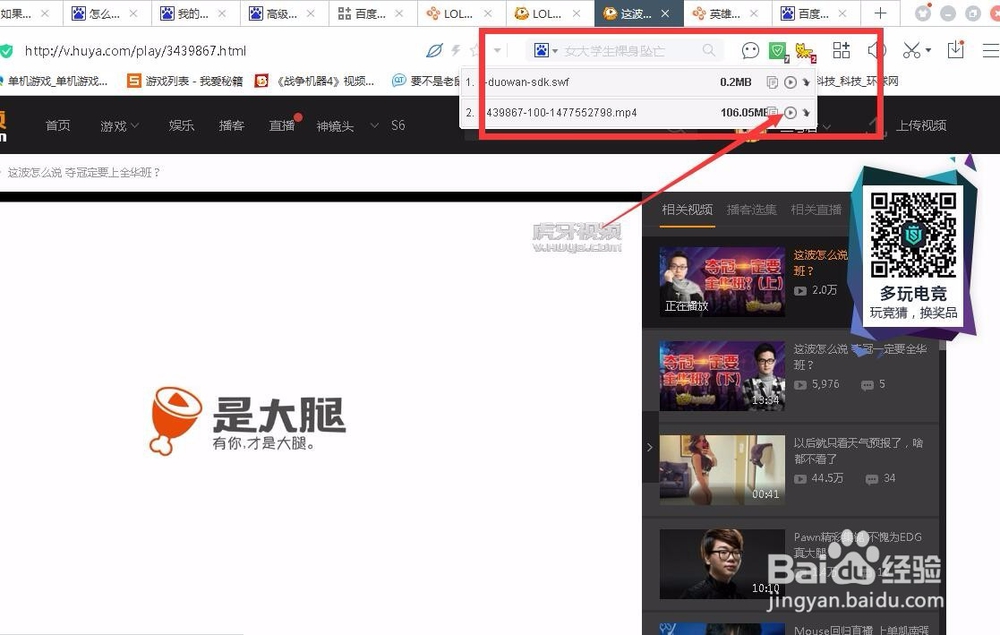Open 娱乐 on the Huya navbar
Viewport: 1000px width, 635px height.
coord(181,126)
